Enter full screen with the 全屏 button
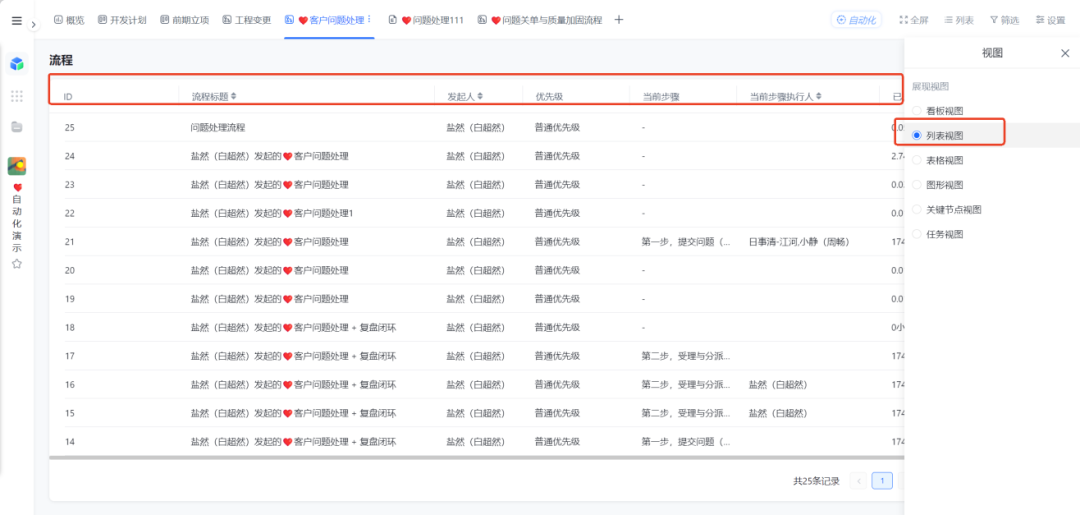Screen dimensions: 1080x515 point(914,20)
